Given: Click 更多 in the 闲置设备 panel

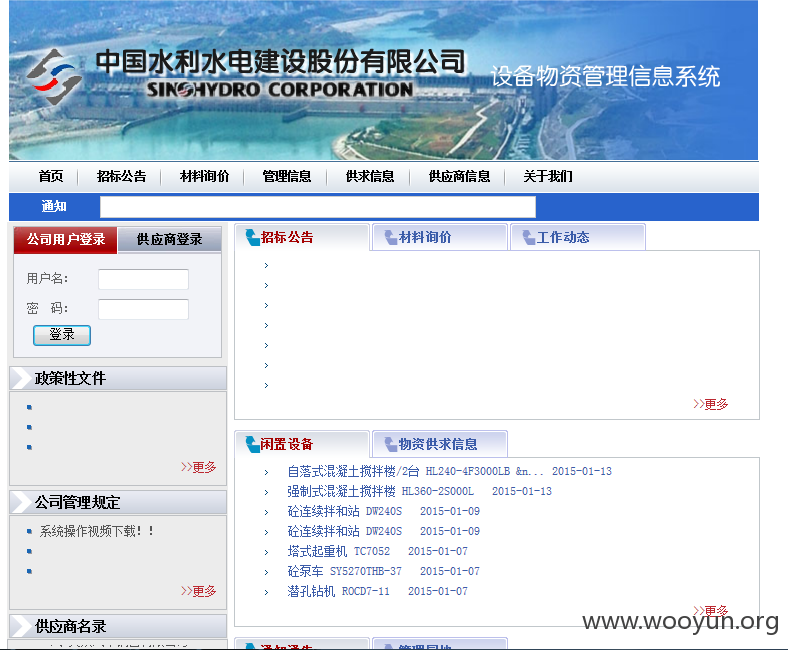Looking at the screenshot, I should coord(711,611).
